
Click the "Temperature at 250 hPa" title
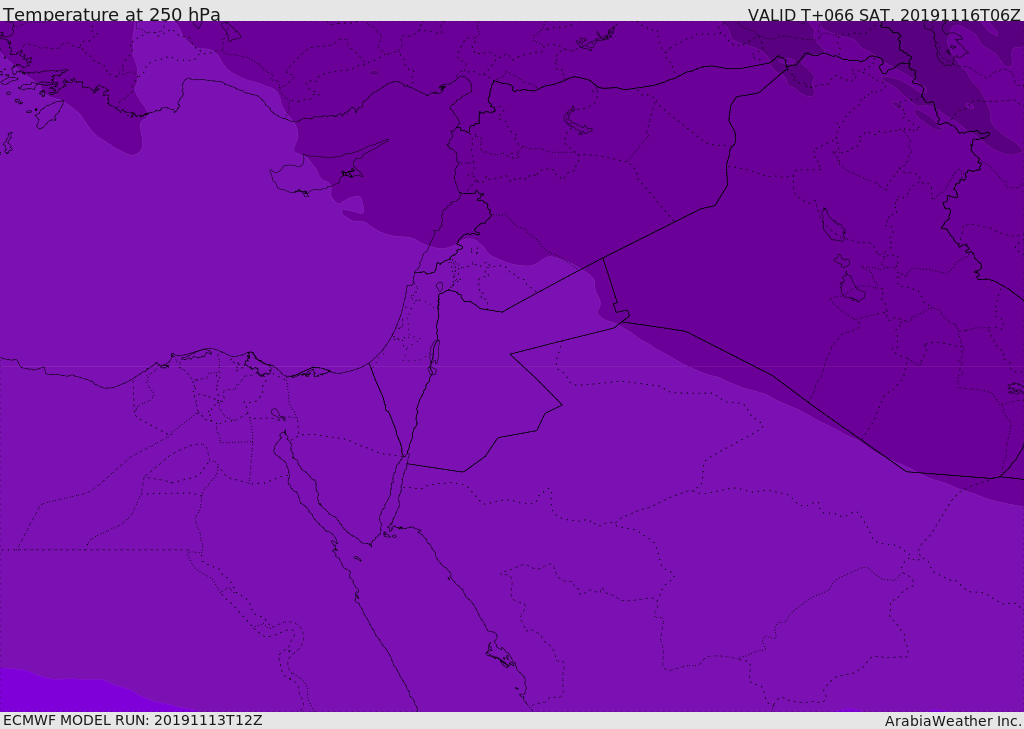click(112, 13)
